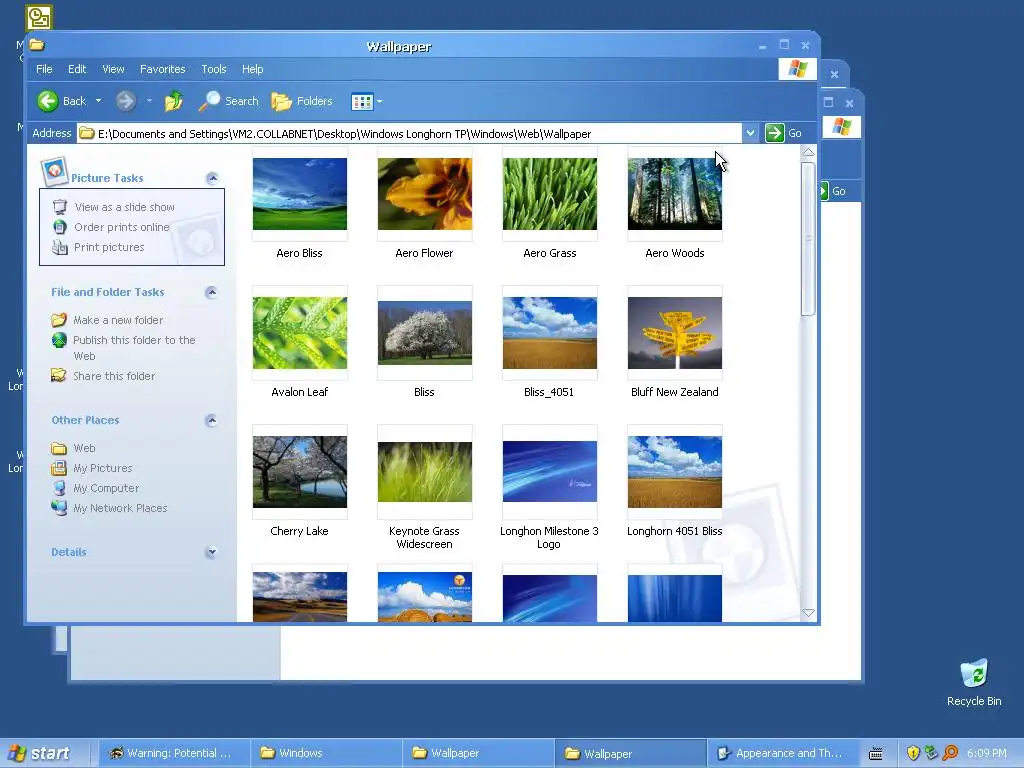This screenshot has width=1024, height=768.
Task: Expand the Address bar dropdown
Action: click(750, 133)
